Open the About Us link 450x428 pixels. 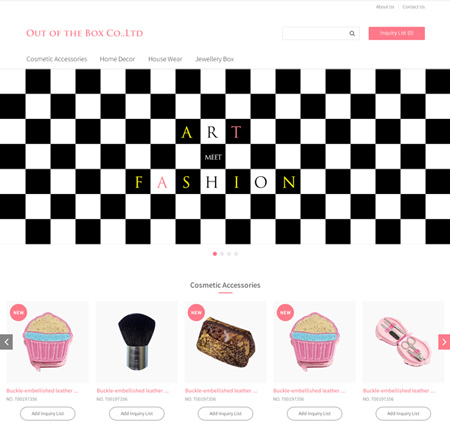point(385,7)
